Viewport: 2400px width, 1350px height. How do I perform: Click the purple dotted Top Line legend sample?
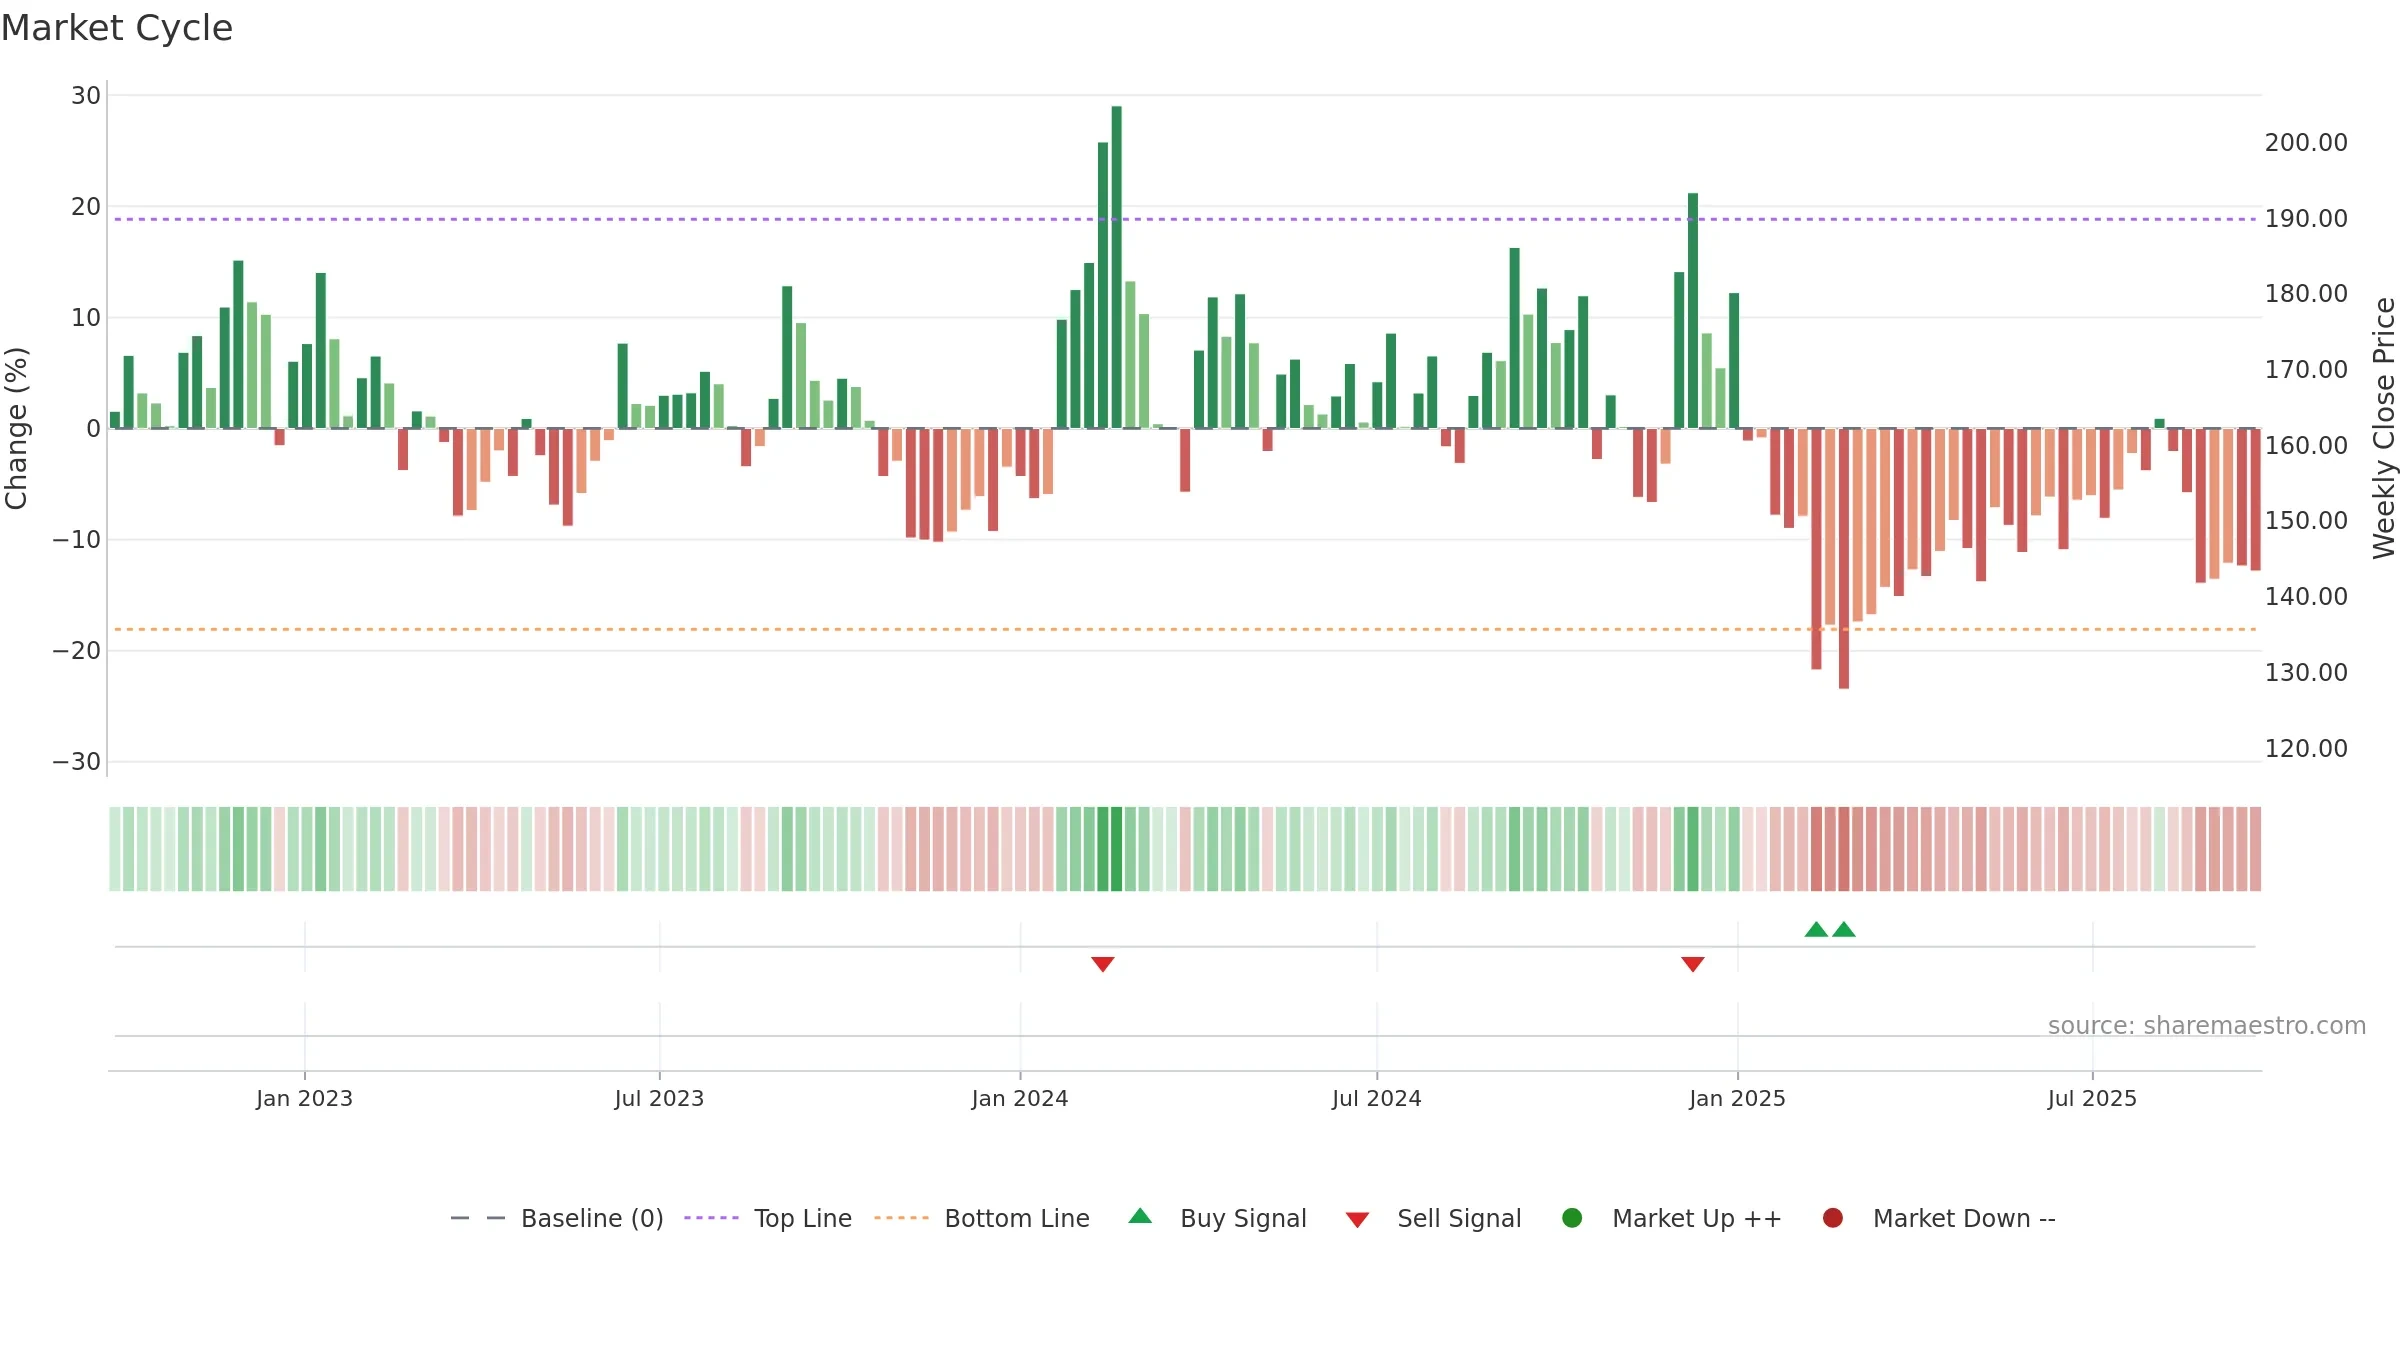[711, 1218]
